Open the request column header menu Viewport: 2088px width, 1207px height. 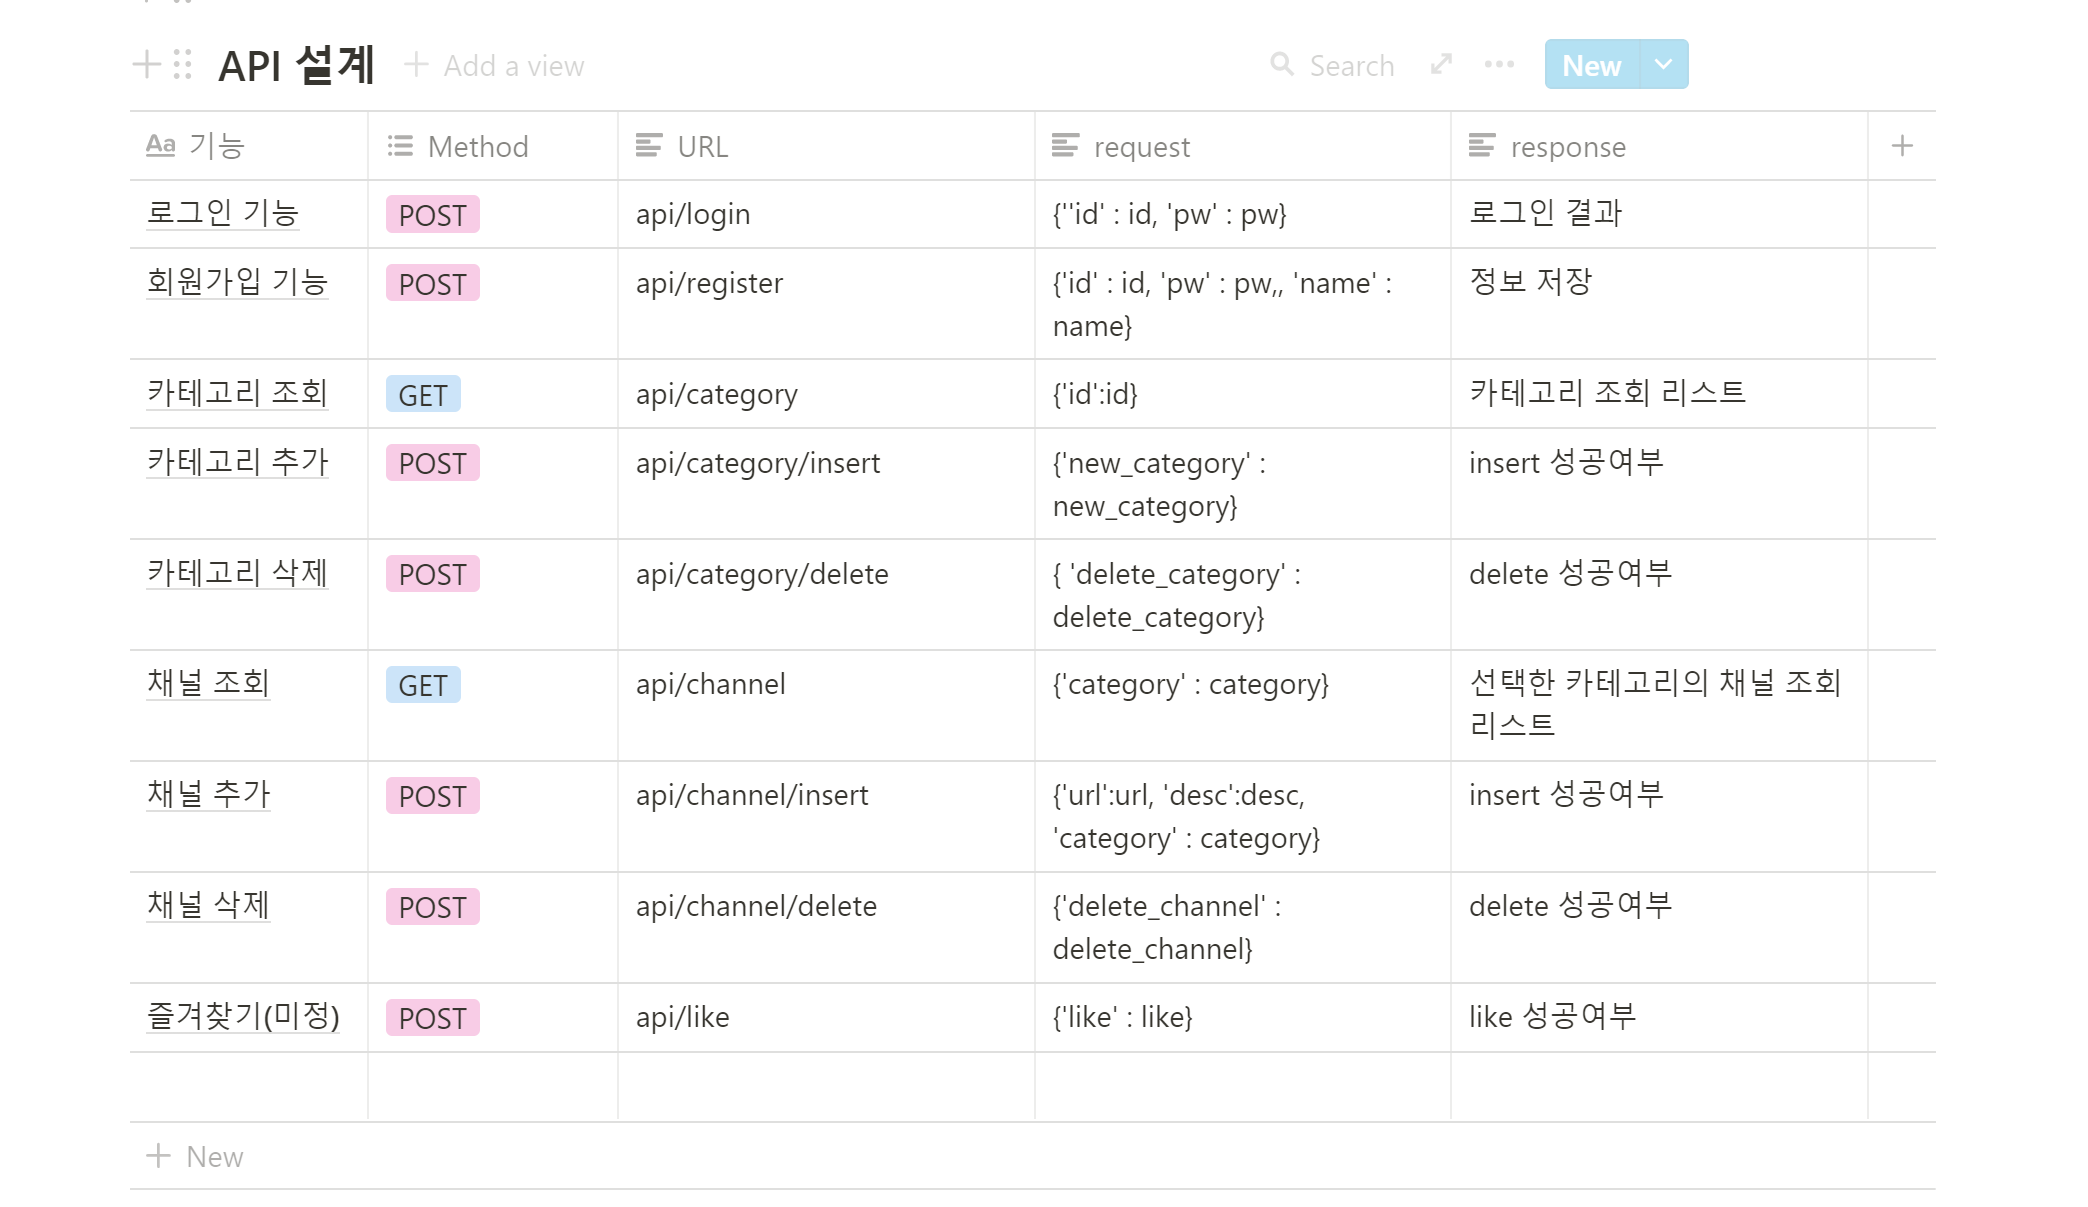1141,146
